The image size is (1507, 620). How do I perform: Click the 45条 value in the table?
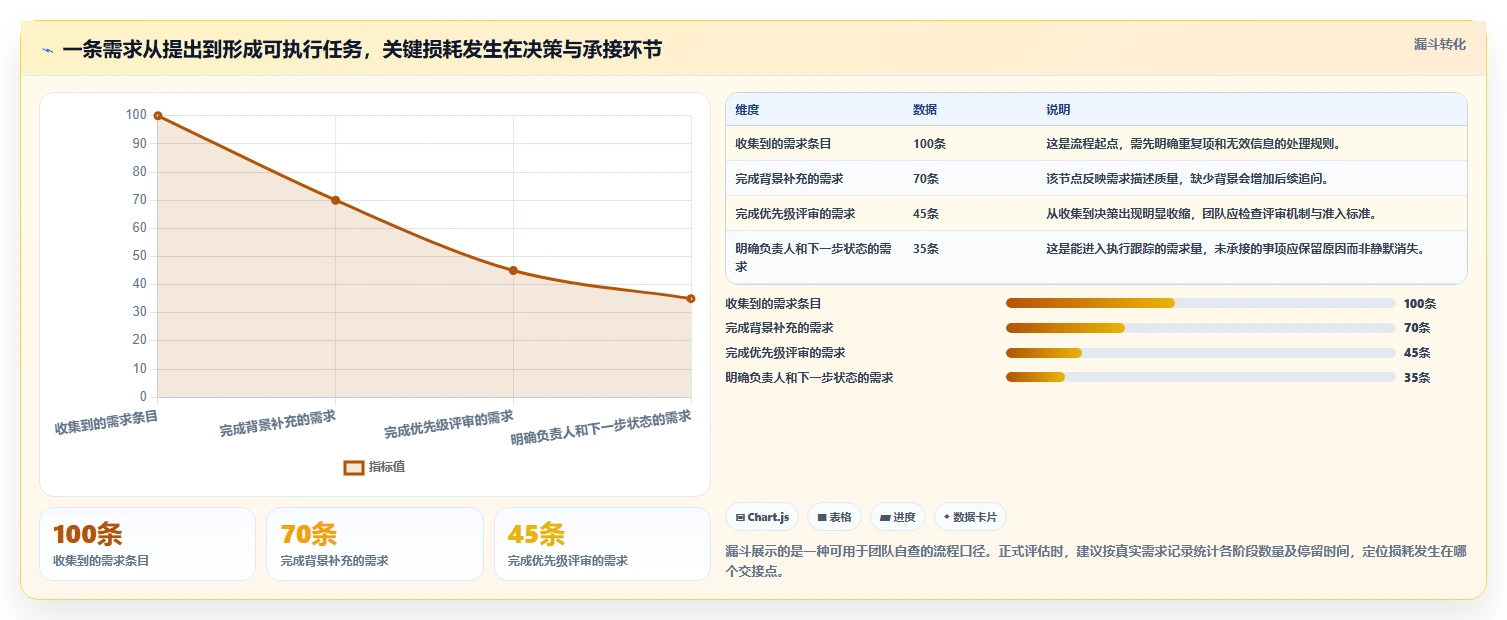coord(926,214)
